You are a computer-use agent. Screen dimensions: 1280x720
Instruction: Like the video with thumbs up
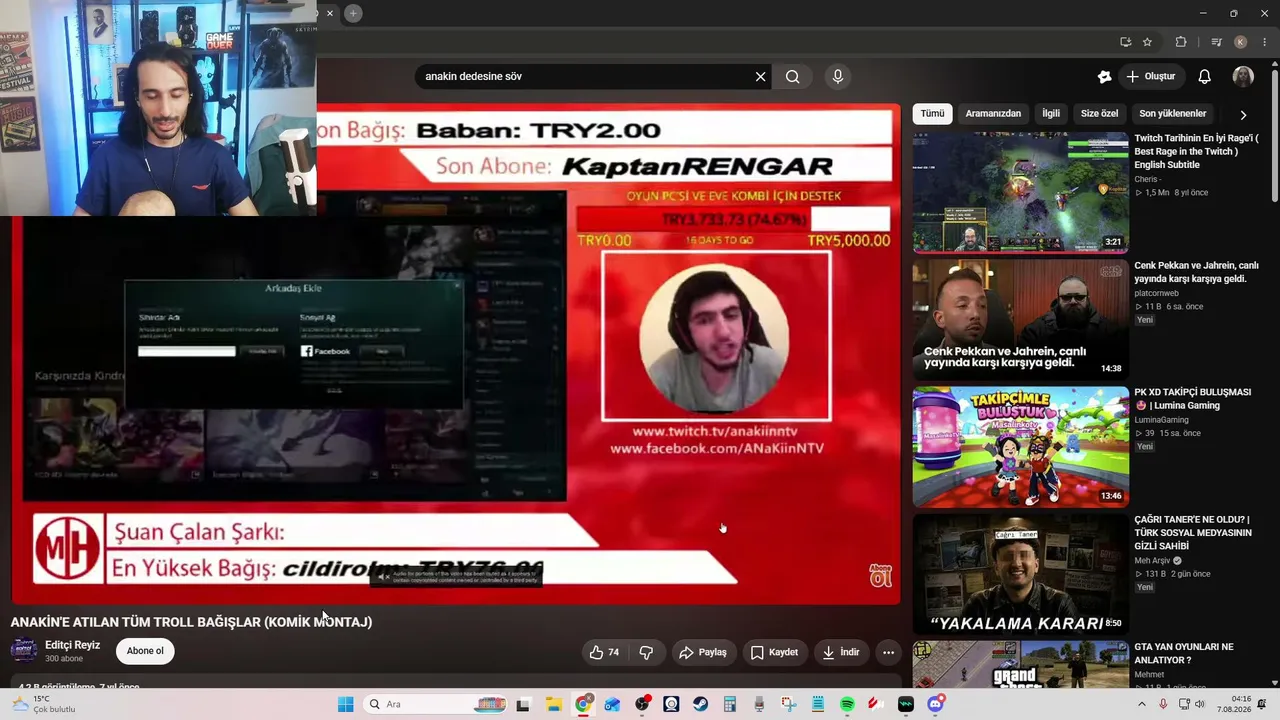(604, 652)
